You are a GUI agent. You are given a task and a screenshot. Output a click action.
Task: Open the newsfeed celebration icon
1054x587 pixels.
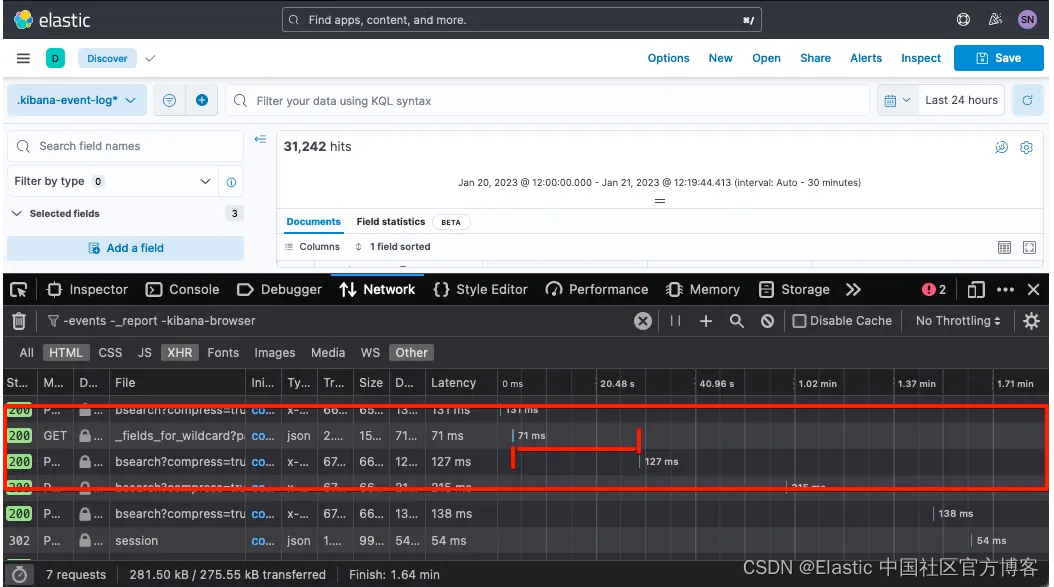996,19
